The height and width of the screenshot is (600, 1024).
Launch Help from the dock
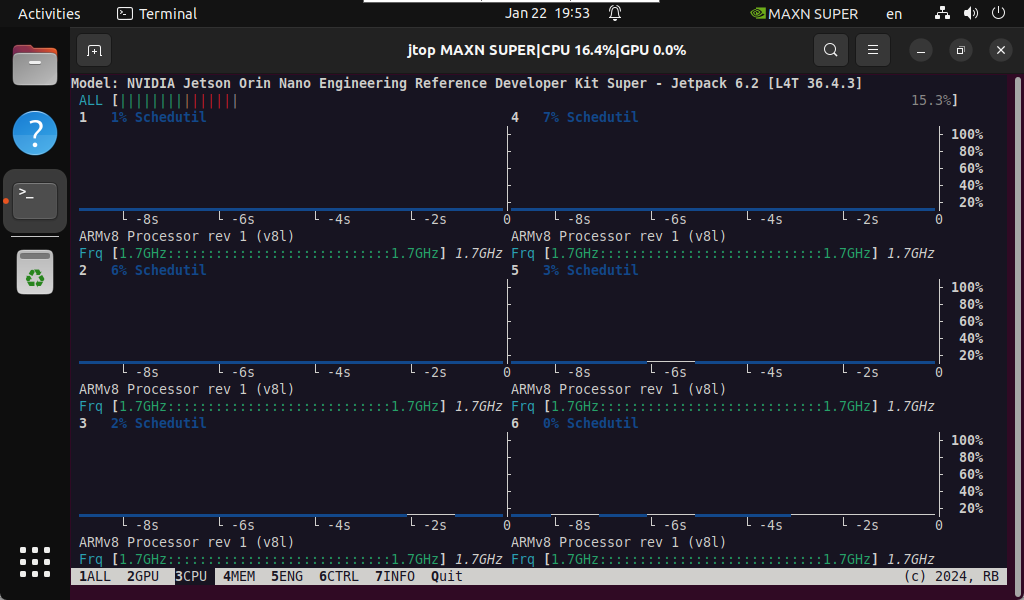[35, 132]
